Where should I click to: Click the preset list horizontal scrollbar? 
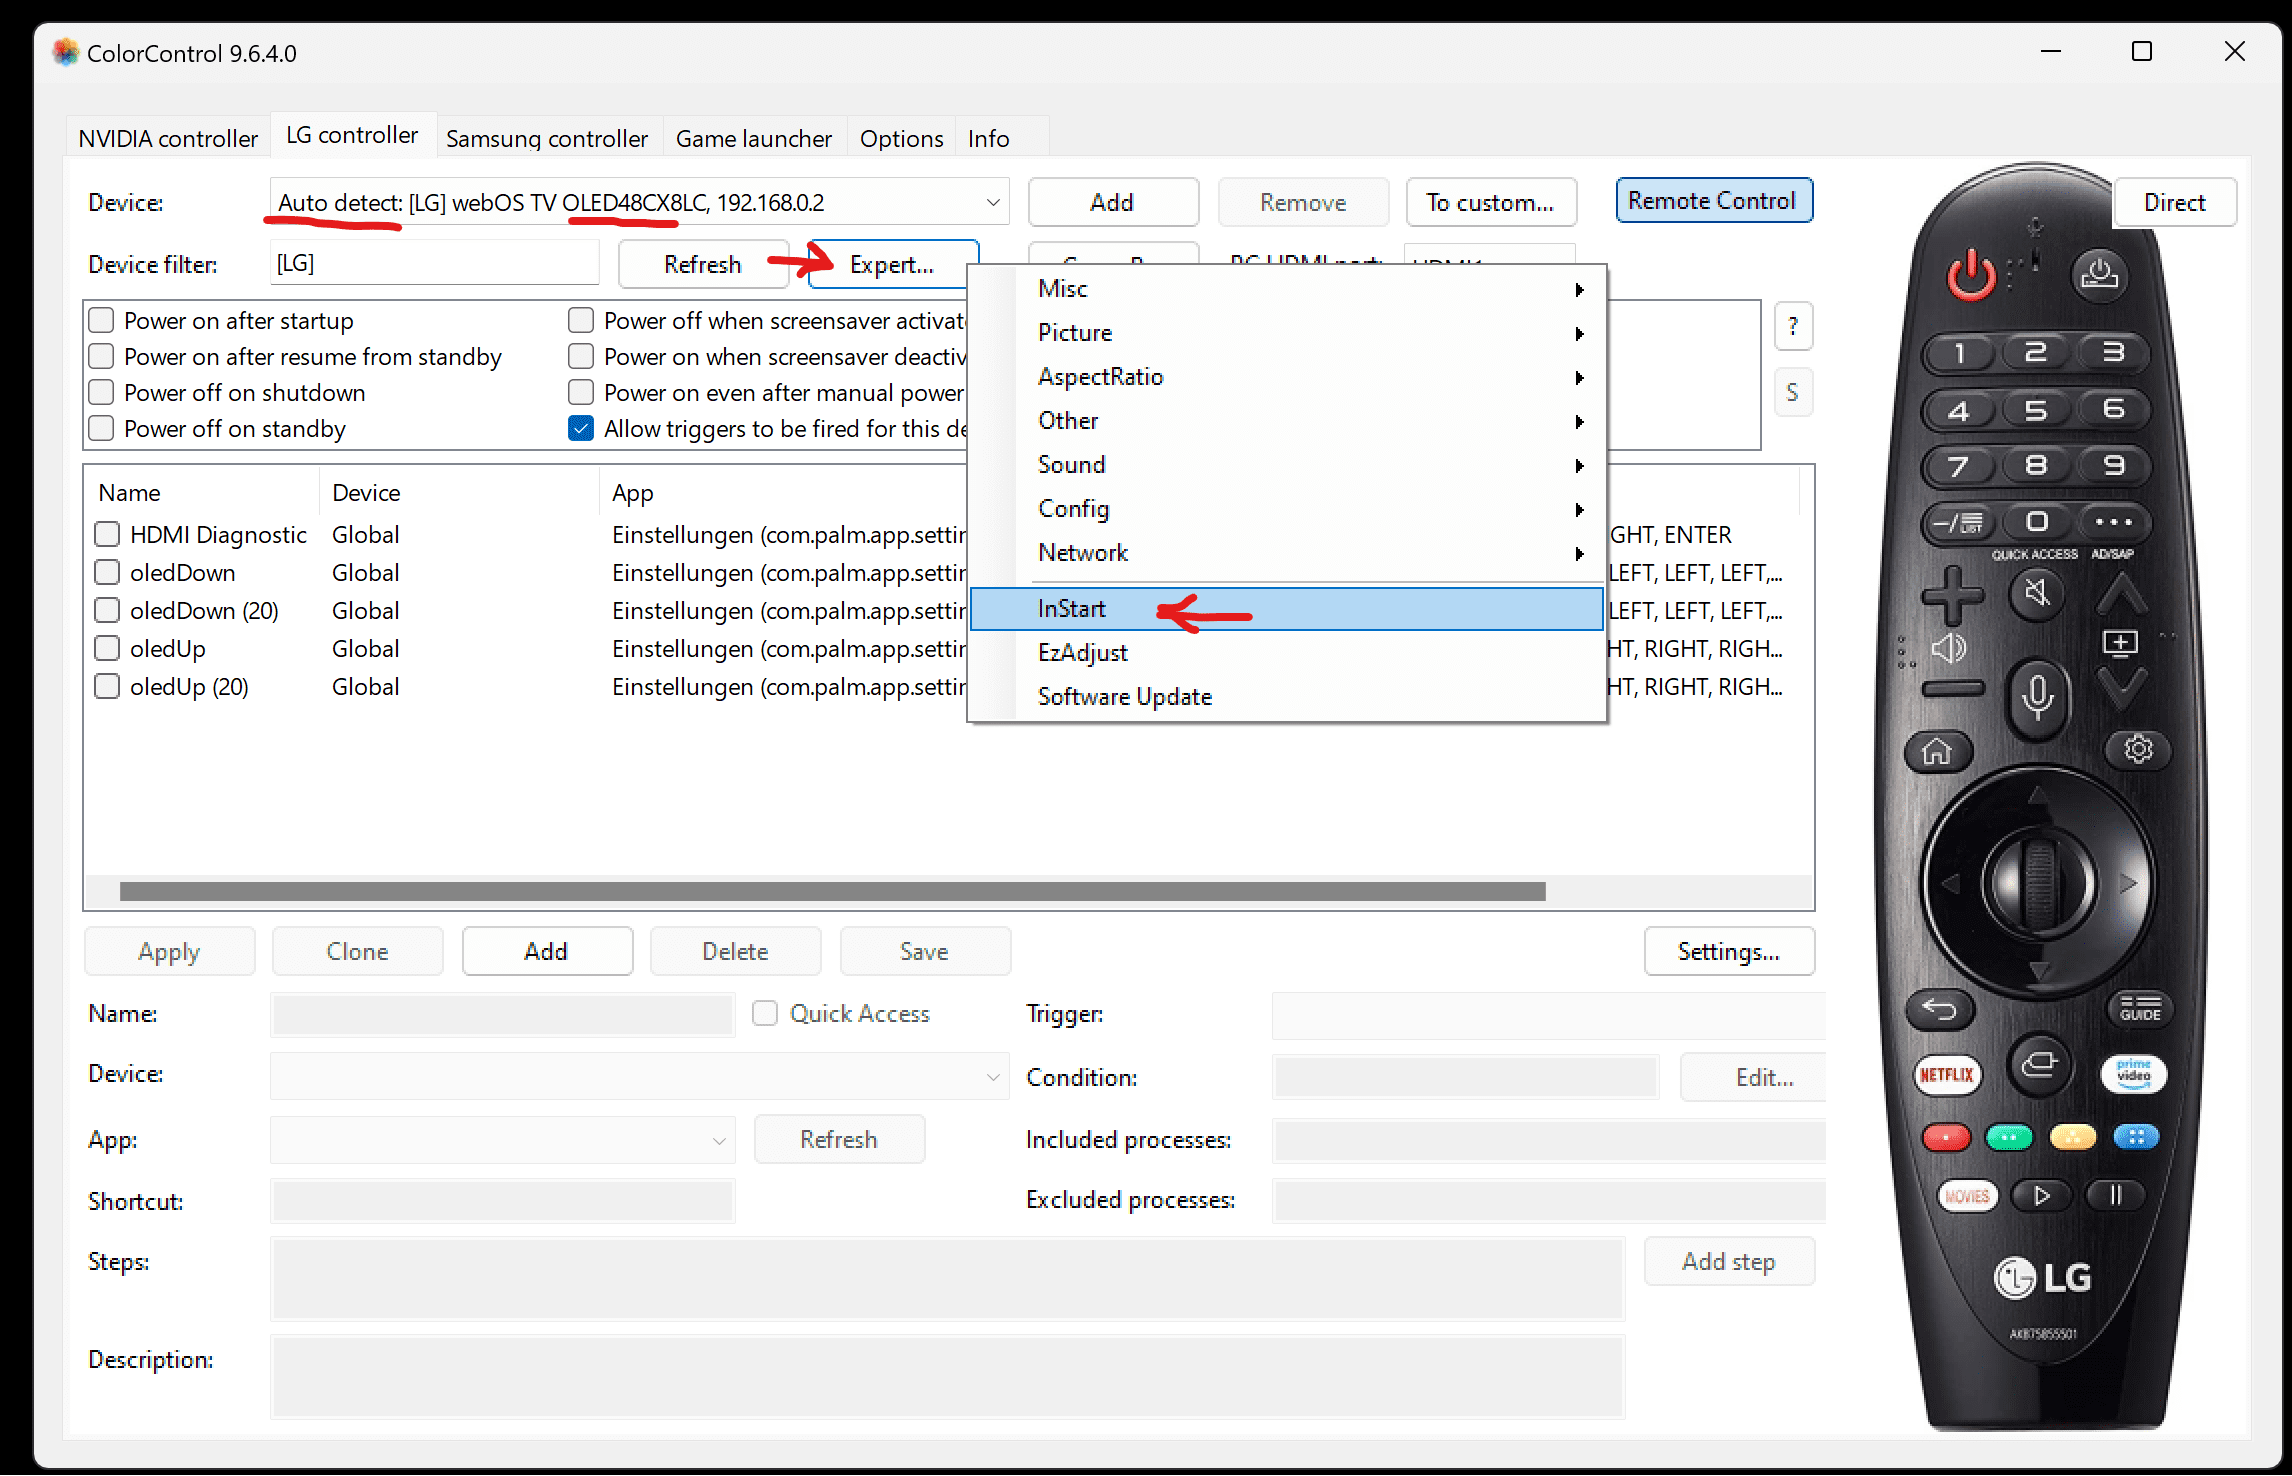(x=832, y=891)
